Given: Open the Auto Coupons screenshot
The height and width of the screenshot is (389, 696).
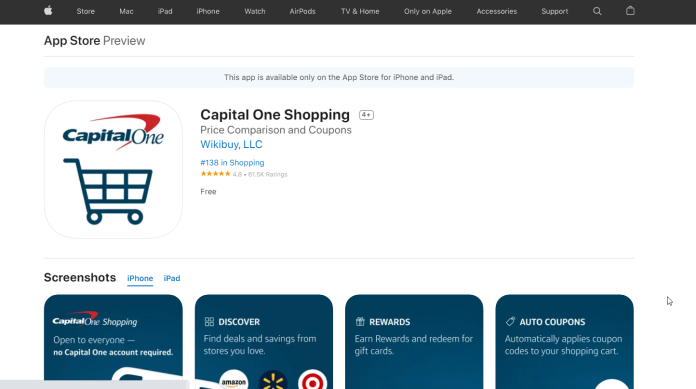Looking at the screenshot, I should [x=565, y=341].
